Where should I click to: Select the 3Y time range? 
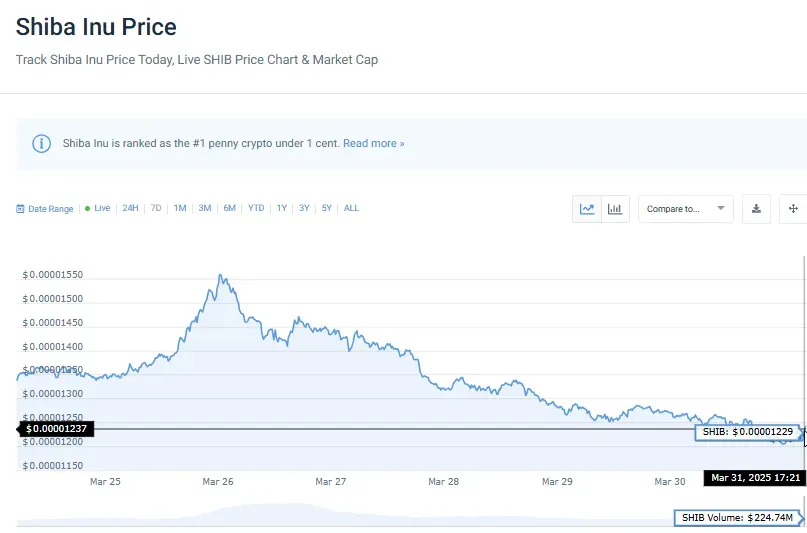coord(304,208)
